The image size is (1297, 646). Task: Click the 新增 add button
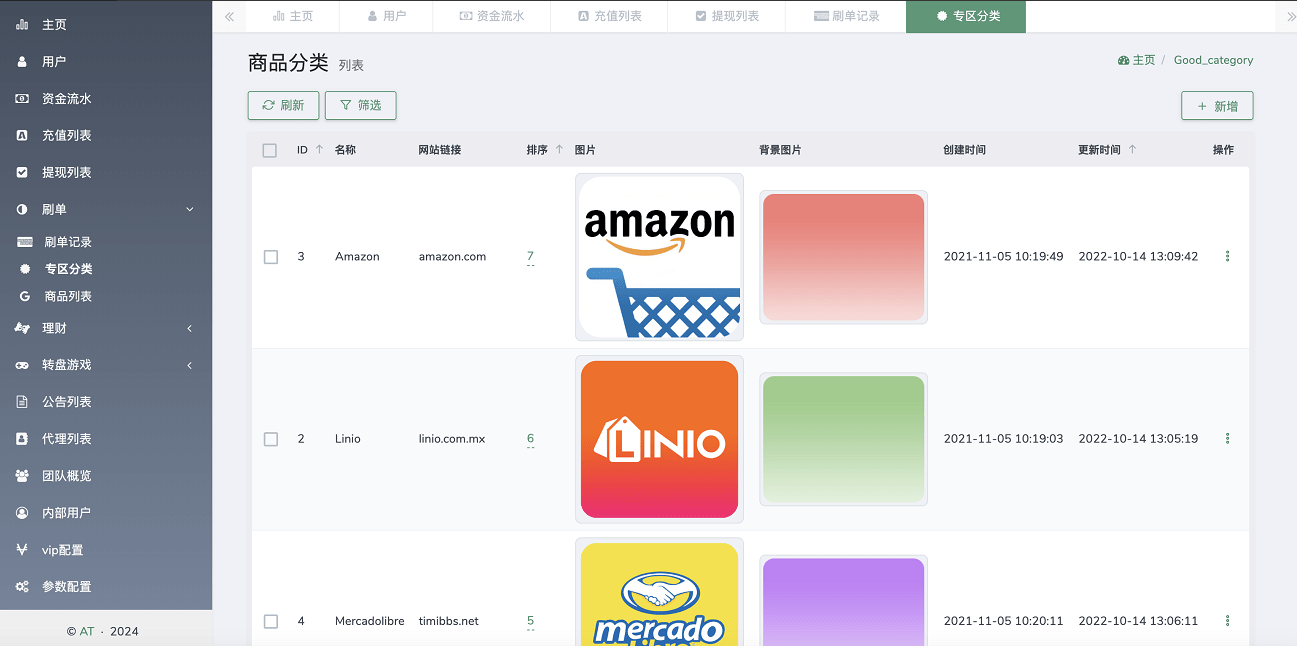(x=1217, y=106)
